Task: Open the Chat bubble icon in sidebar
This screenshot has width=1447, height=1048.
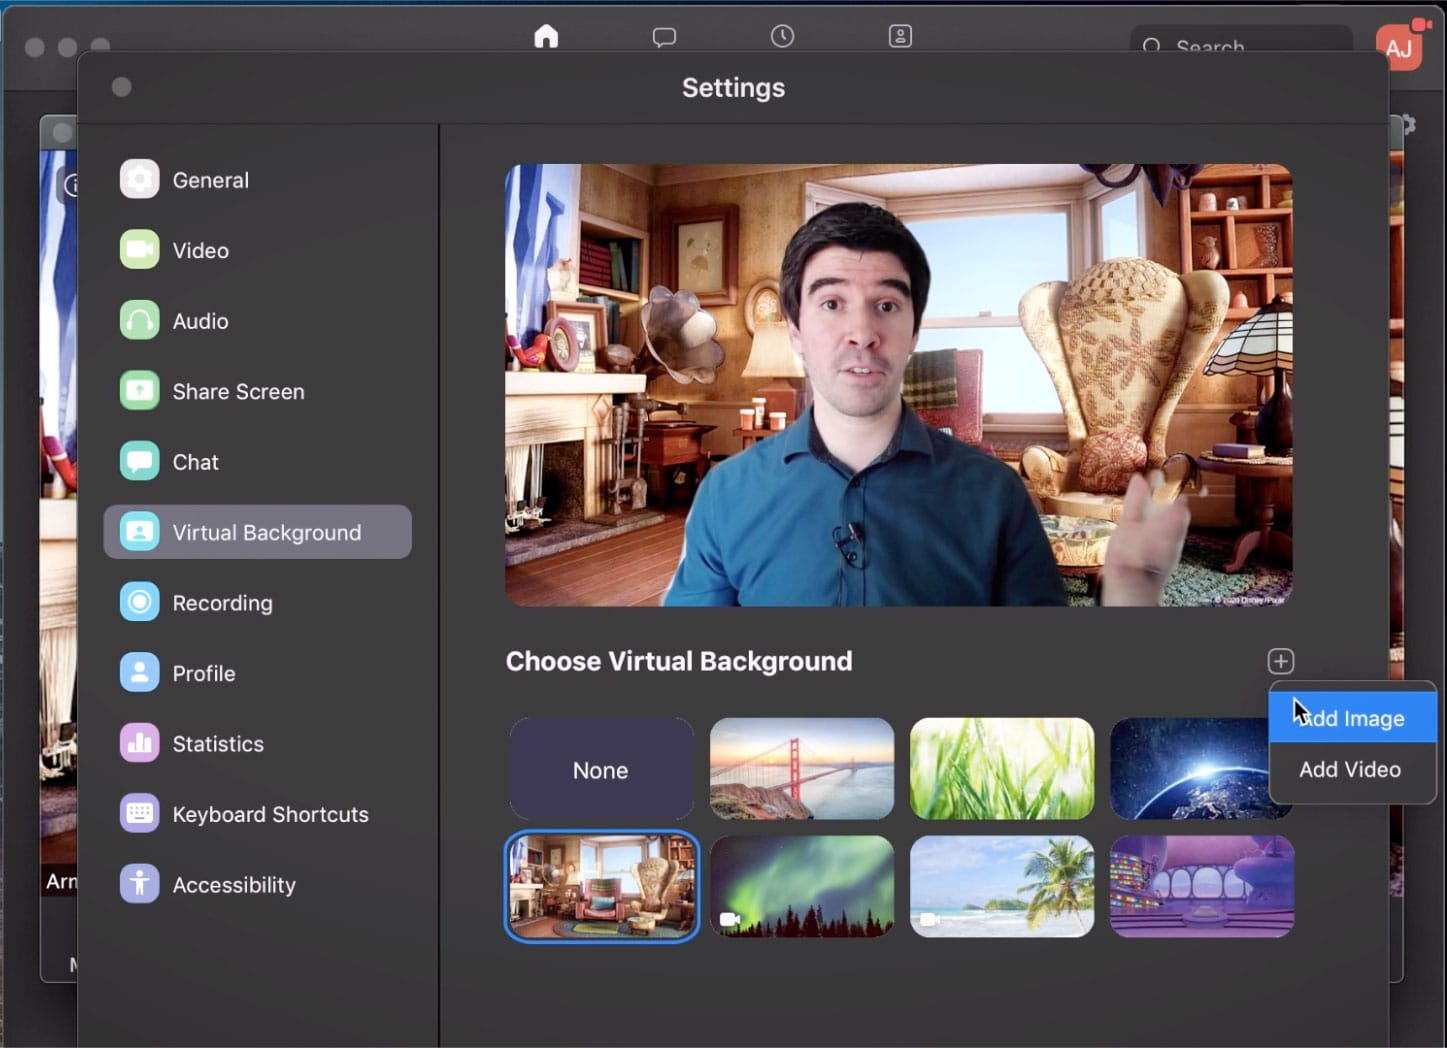Action: pos(139,462)
